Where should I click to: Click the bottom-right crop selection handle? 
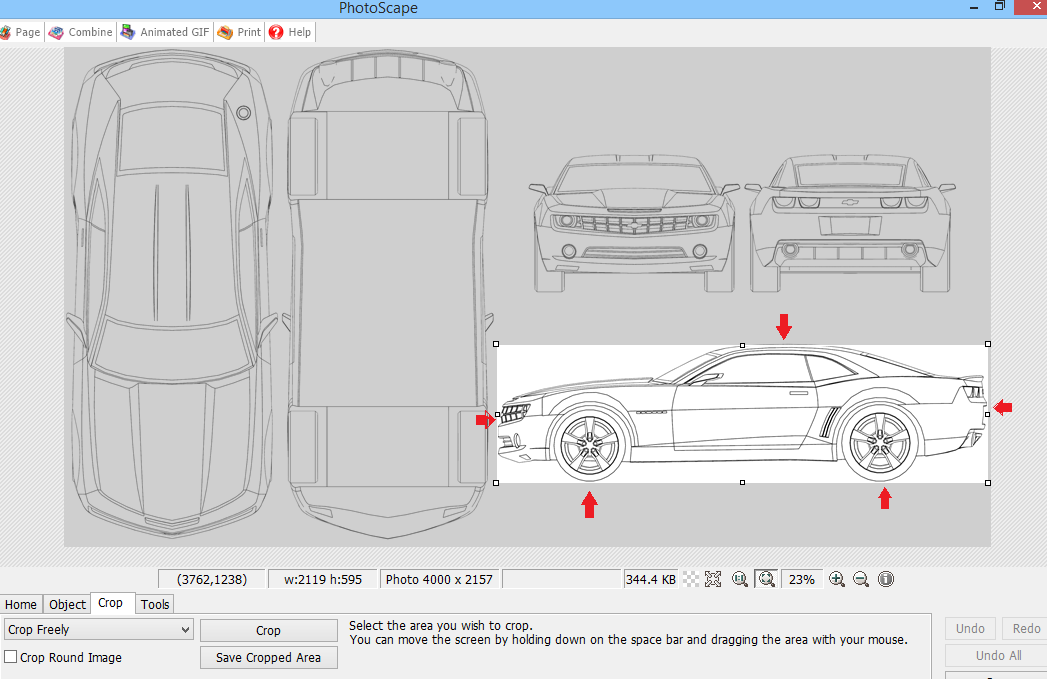click(x=988, y=484)
